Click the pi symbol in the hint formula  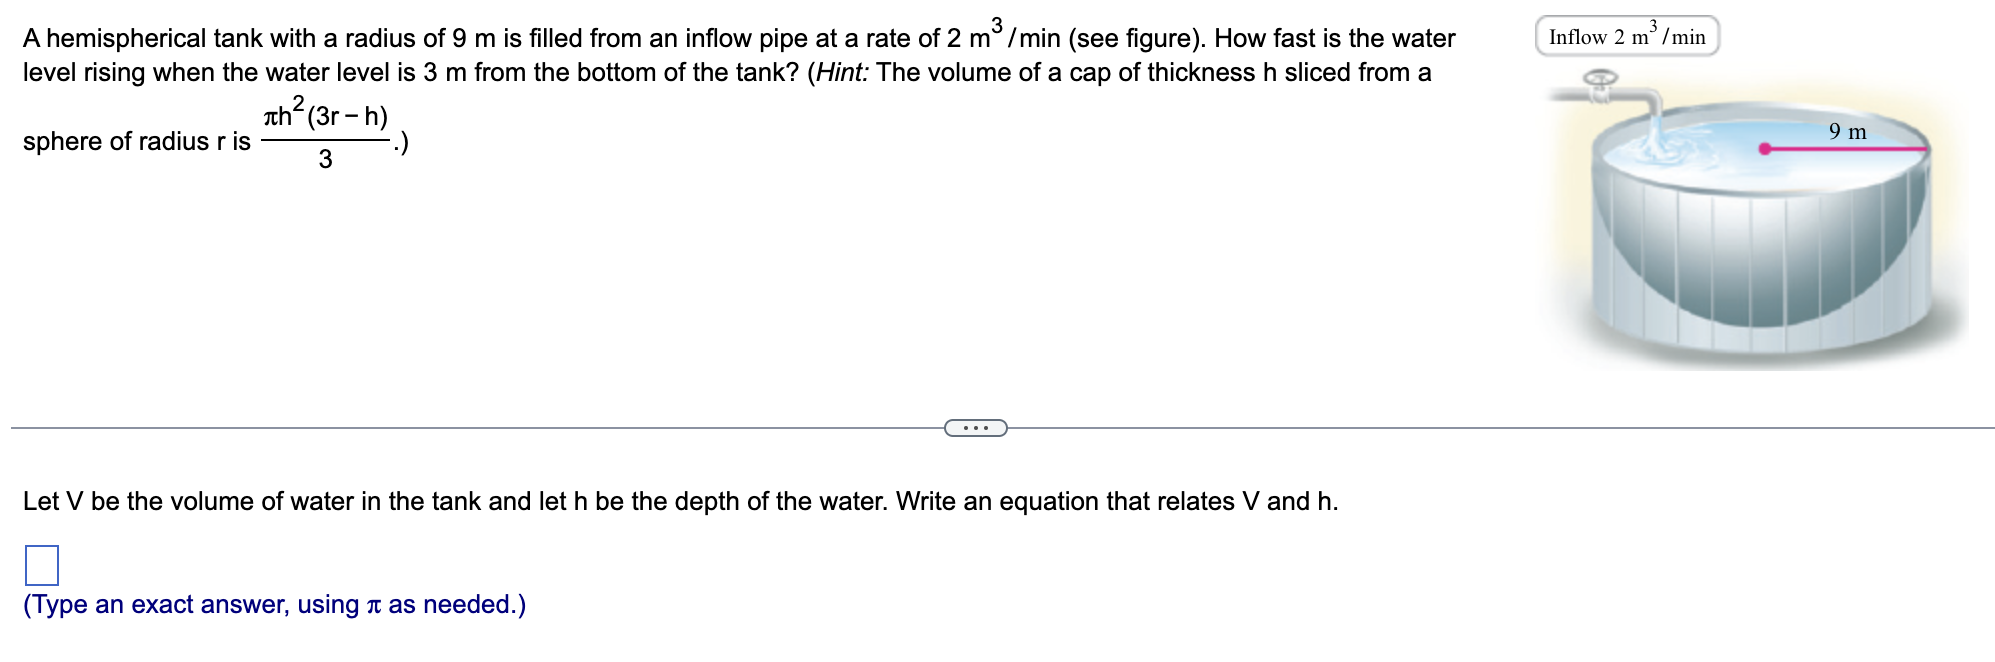268,116
